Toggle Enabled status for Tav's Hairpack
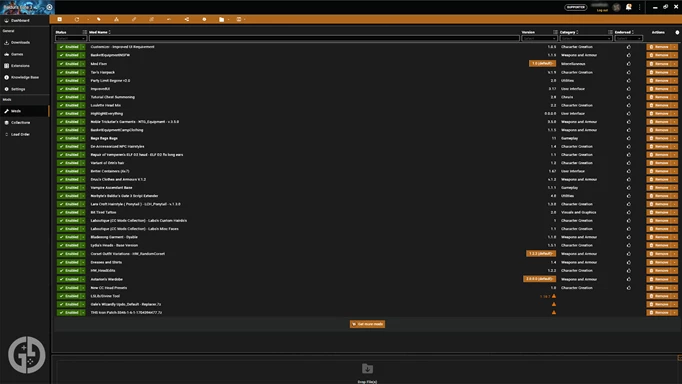This screenshot has width=682, height=384. 69,72
